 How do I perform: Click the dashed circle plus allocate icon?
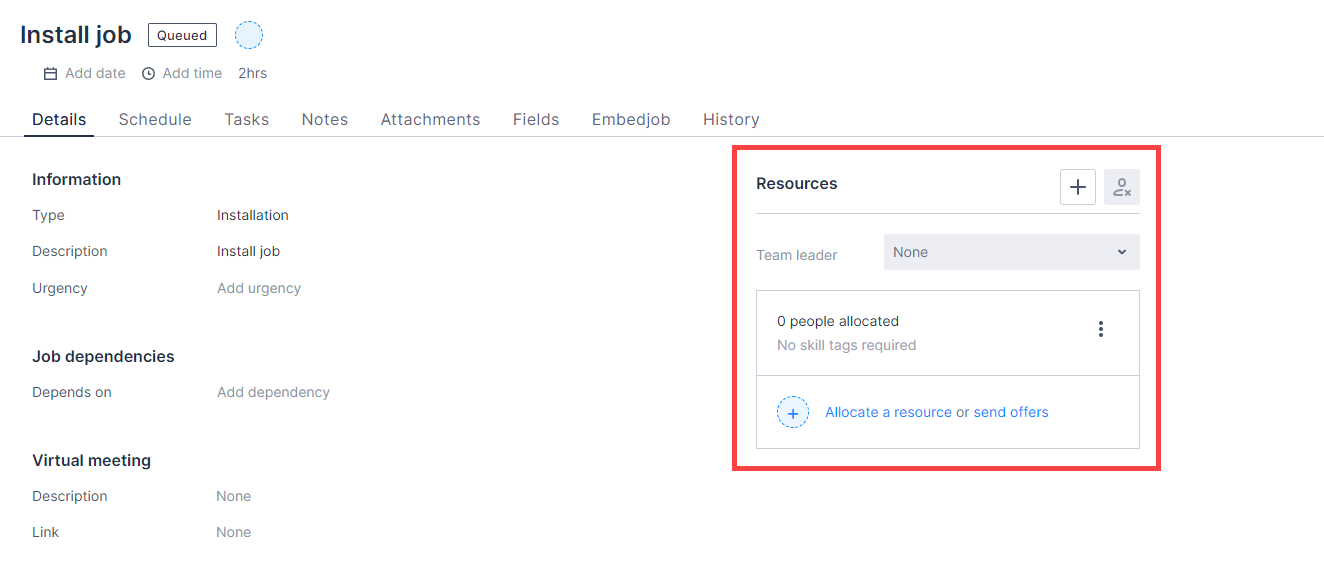coord(793,412)
